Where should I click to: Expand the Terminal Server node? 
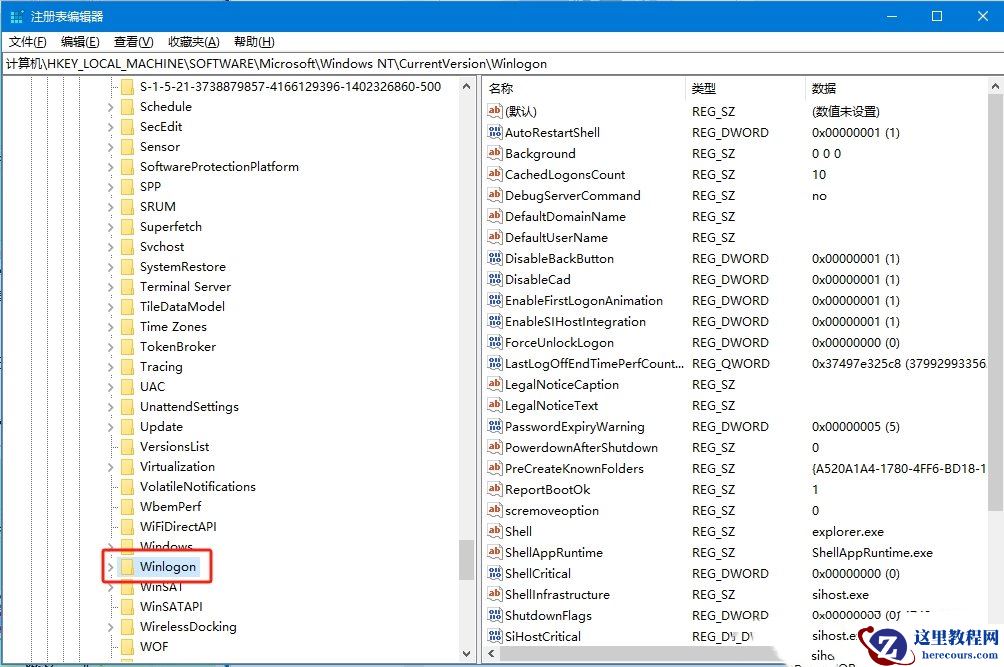(109, 287)
